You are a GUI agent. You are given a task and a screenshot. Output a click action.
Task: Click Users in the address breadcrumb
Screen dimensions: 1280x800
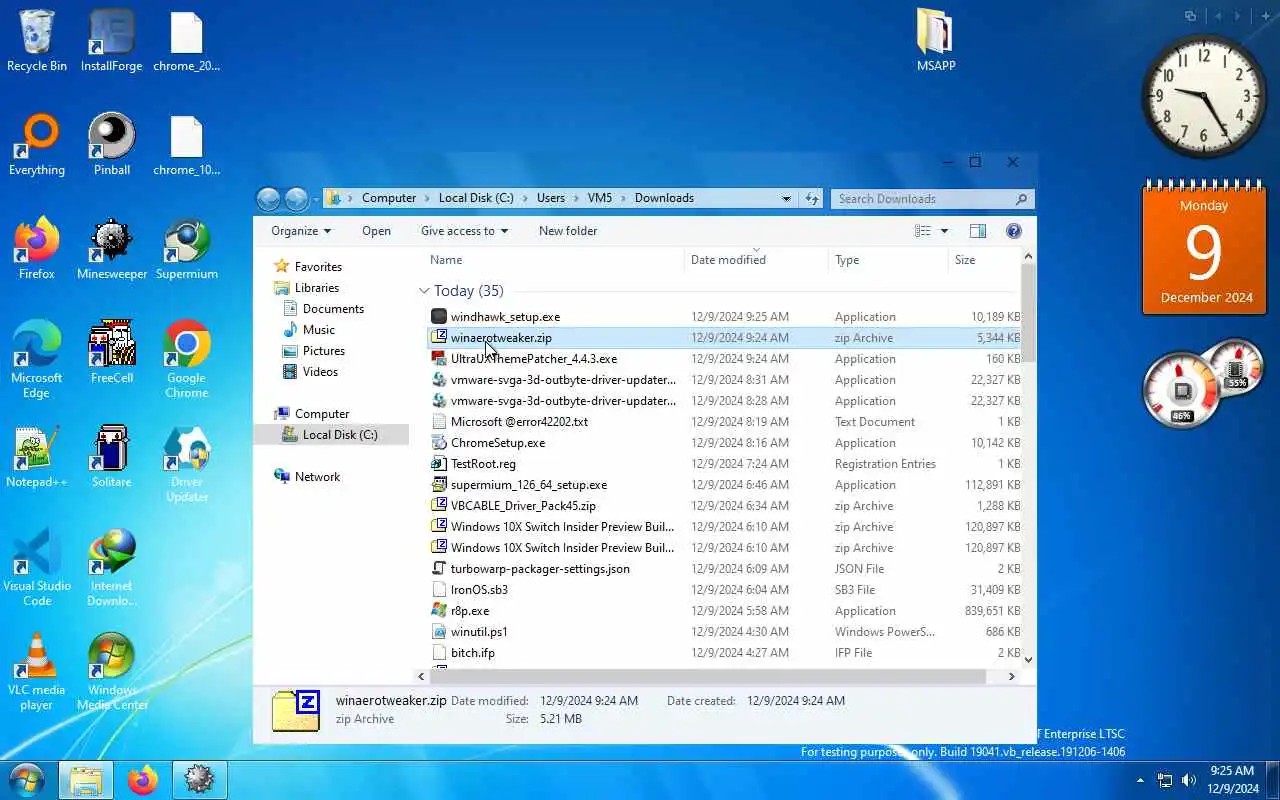551,198
